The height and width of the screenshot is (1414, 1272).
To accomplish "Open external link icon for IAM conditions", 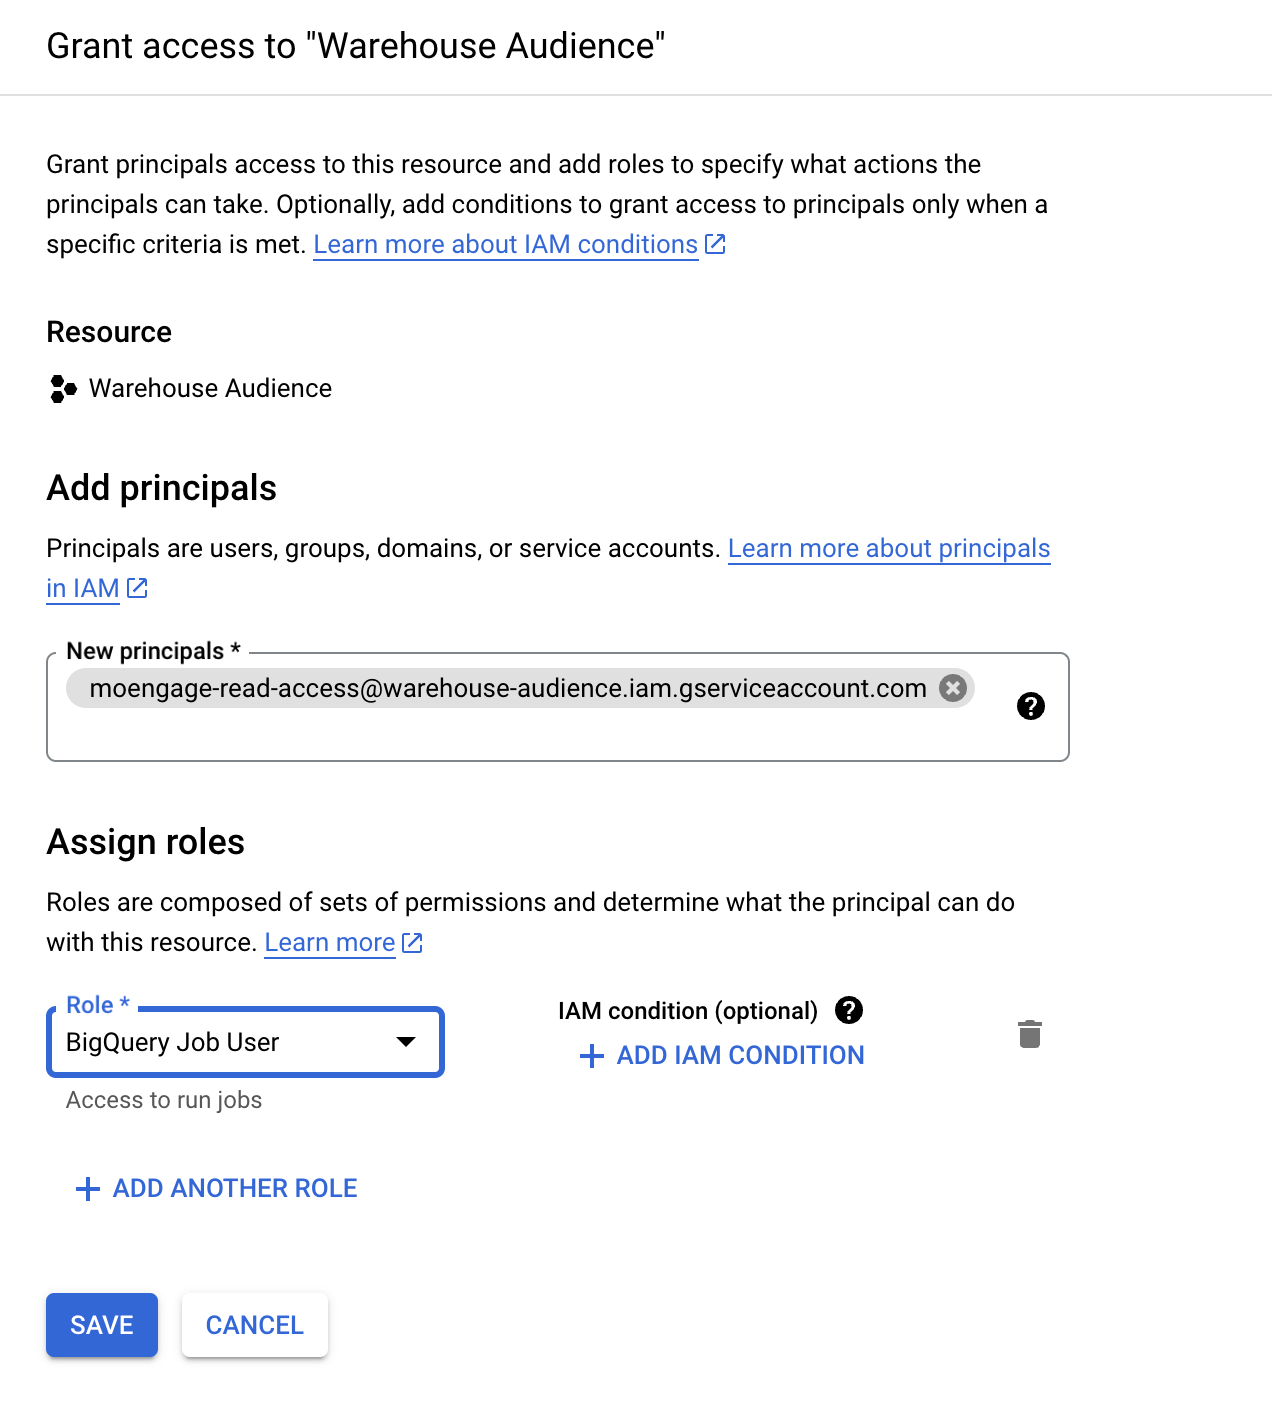I will (715, 244).
